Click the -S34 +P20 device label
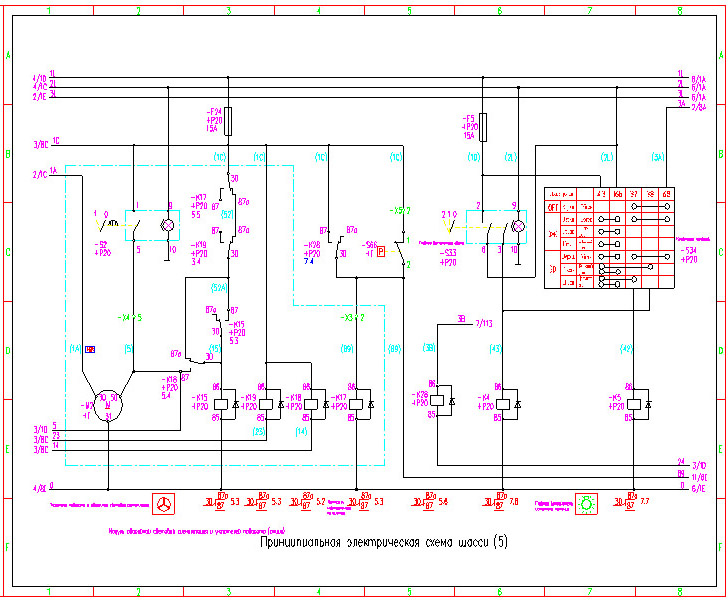This screenshot has height=605, width=728. [x=689, y=255]
